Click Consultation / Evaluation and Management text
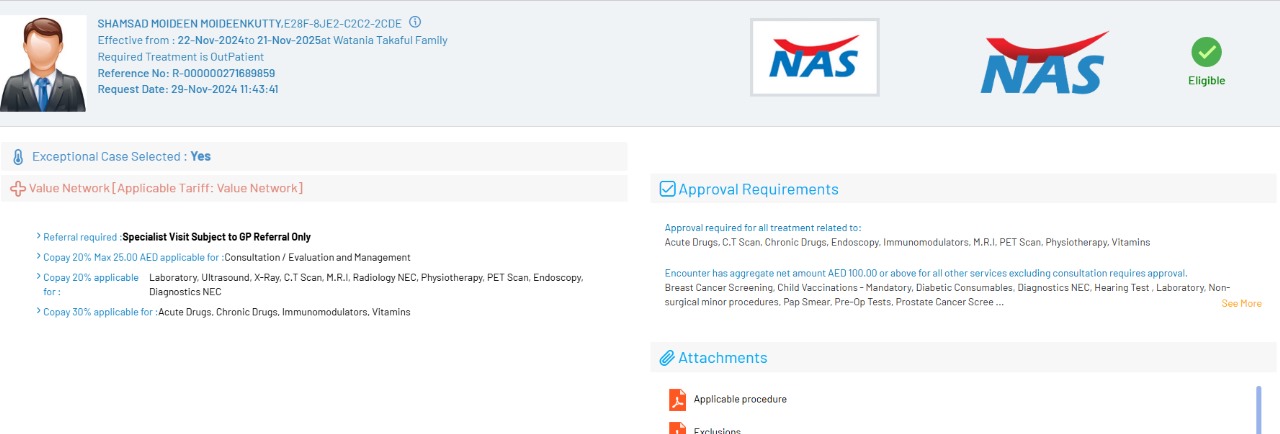Viewport: 1280px width, 434px height. 317,257
